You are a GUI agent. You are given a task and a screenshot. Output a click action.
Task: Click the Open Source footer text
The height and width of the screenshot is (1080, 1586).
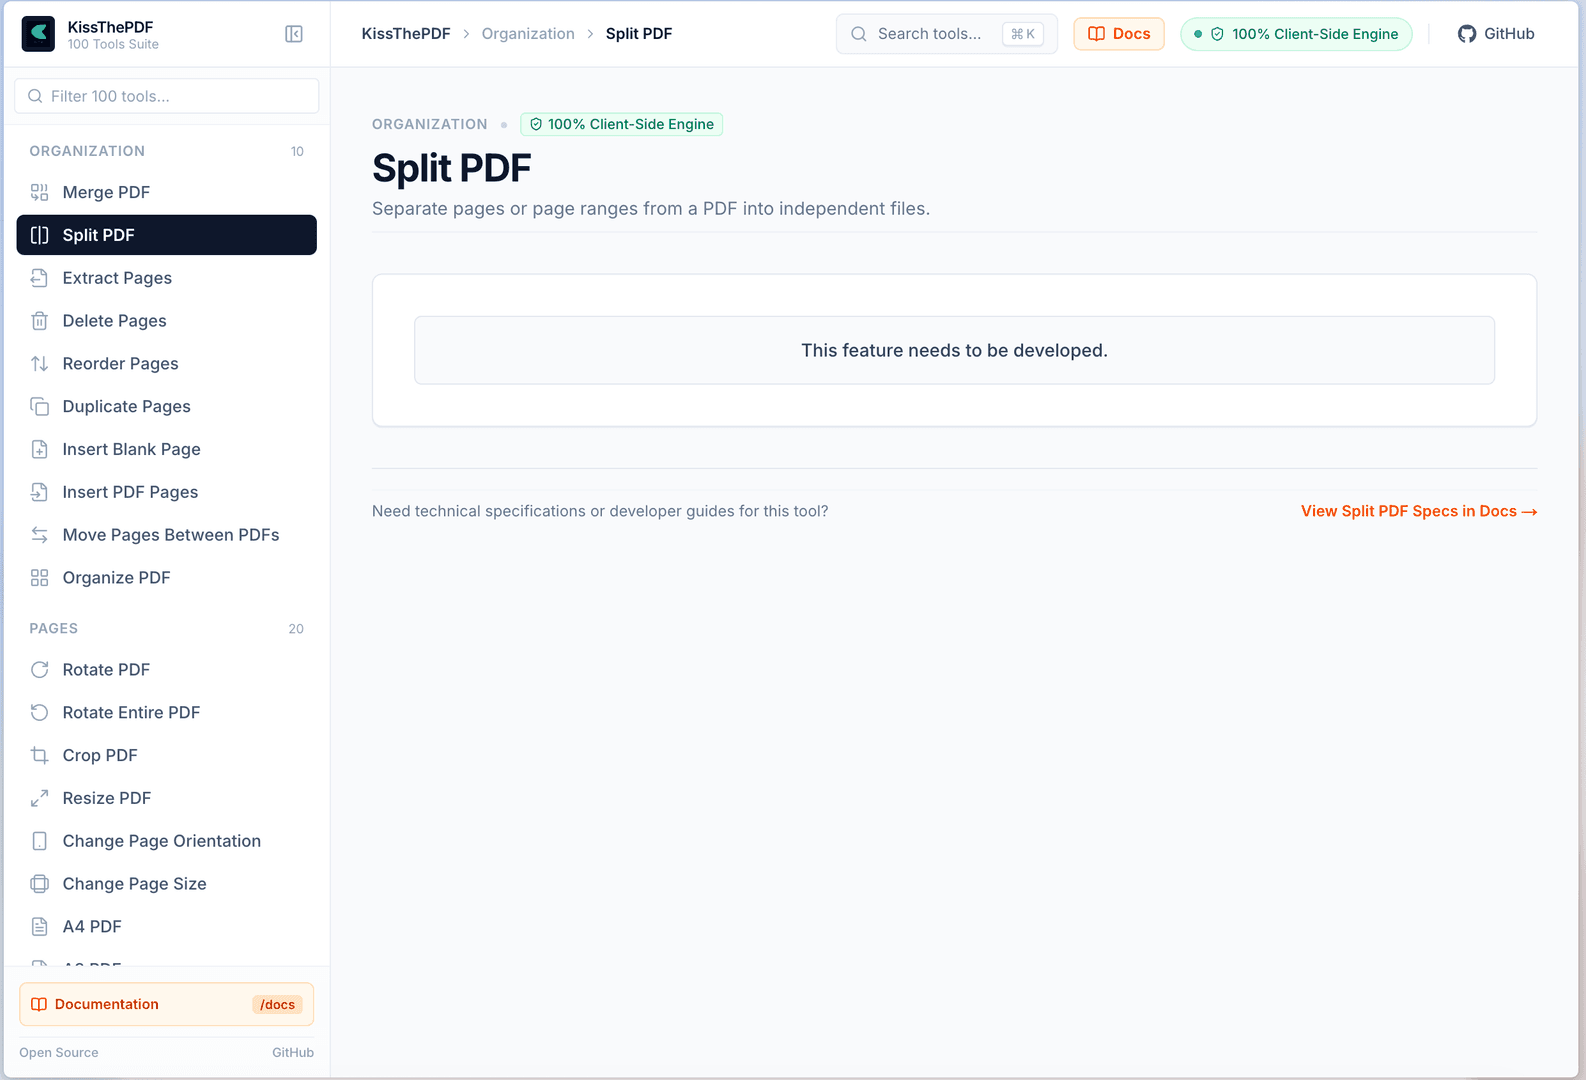pyautogui.click(x=59, y=1053)
